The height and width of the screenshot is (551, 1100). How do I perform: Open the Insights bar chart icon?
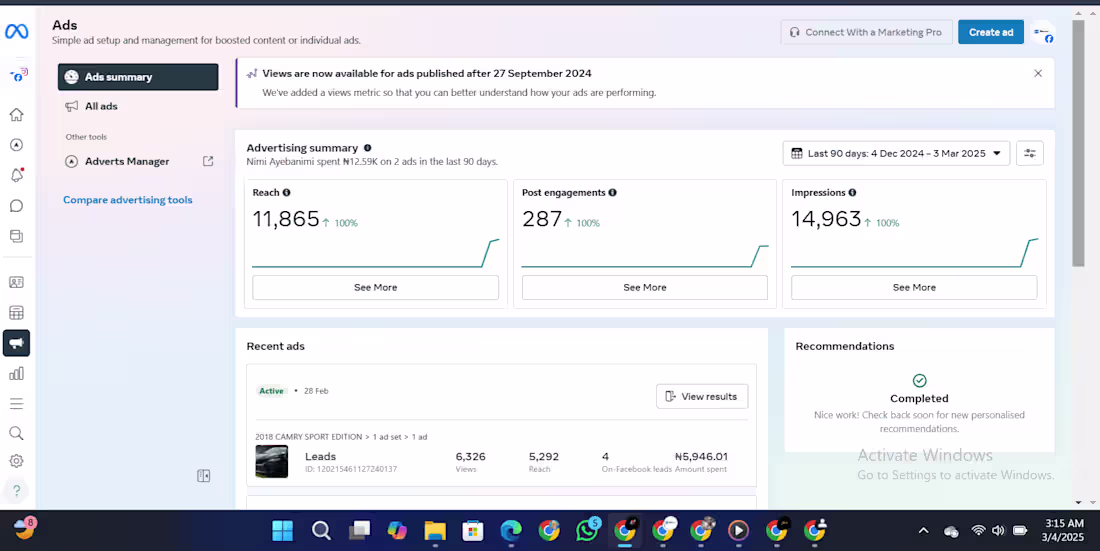[x=16, y=373]
